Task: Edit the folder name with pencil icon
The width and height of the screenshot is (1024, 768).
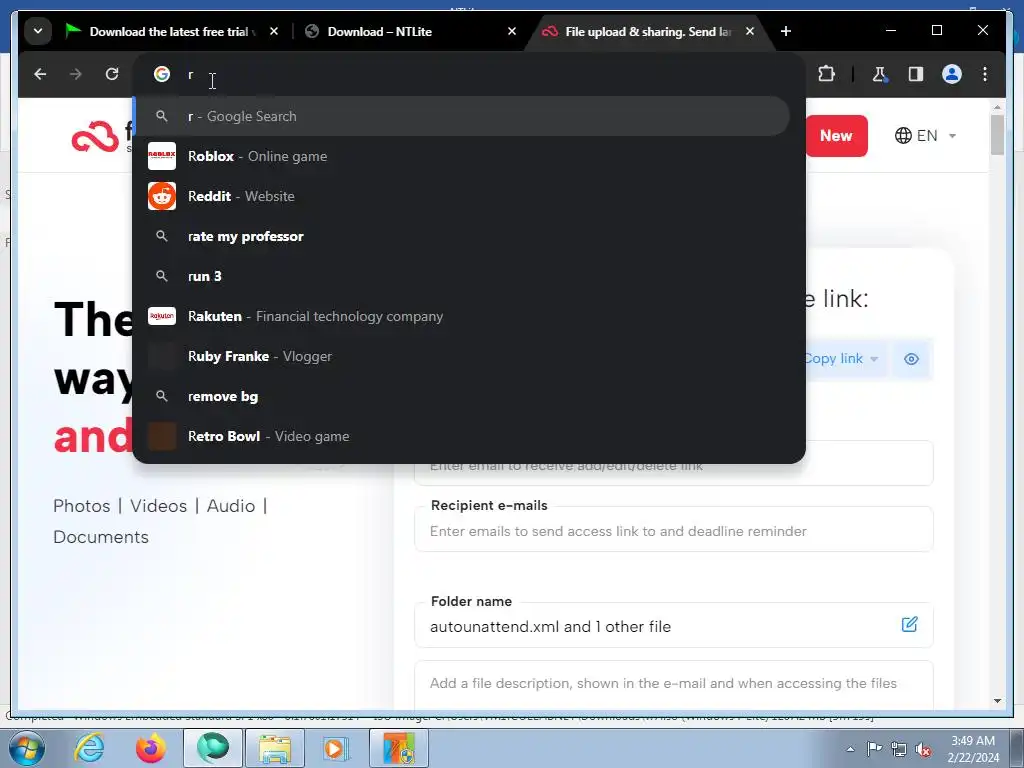Action: click(x=909, y=624)
